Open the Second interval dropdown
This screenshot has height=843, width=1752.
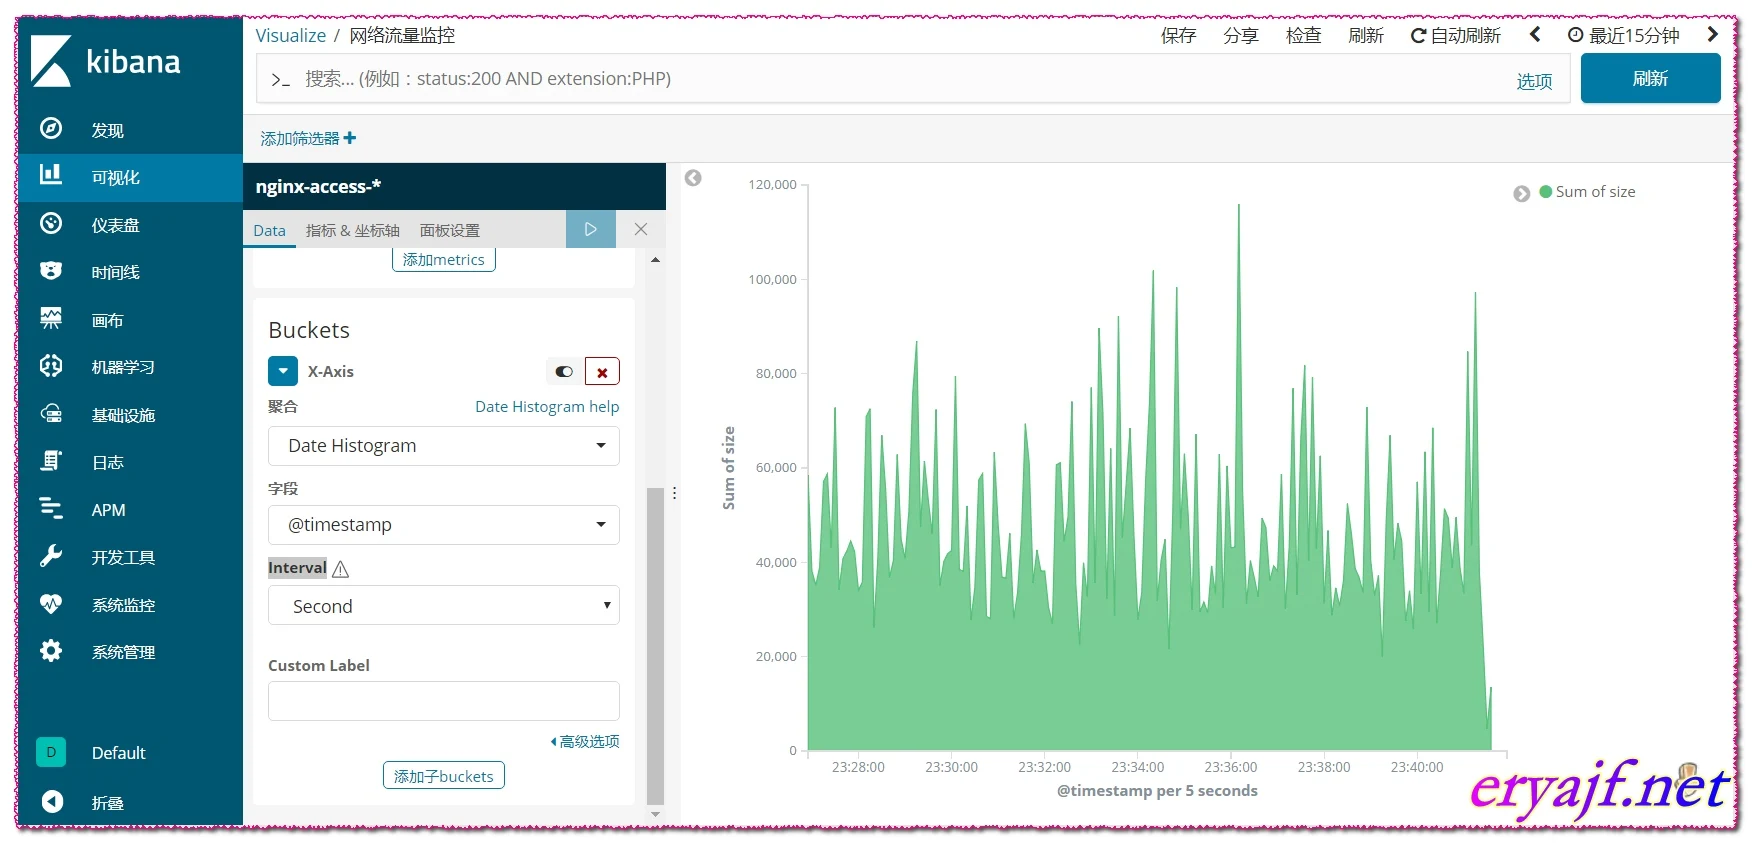(x=444, y=605)
